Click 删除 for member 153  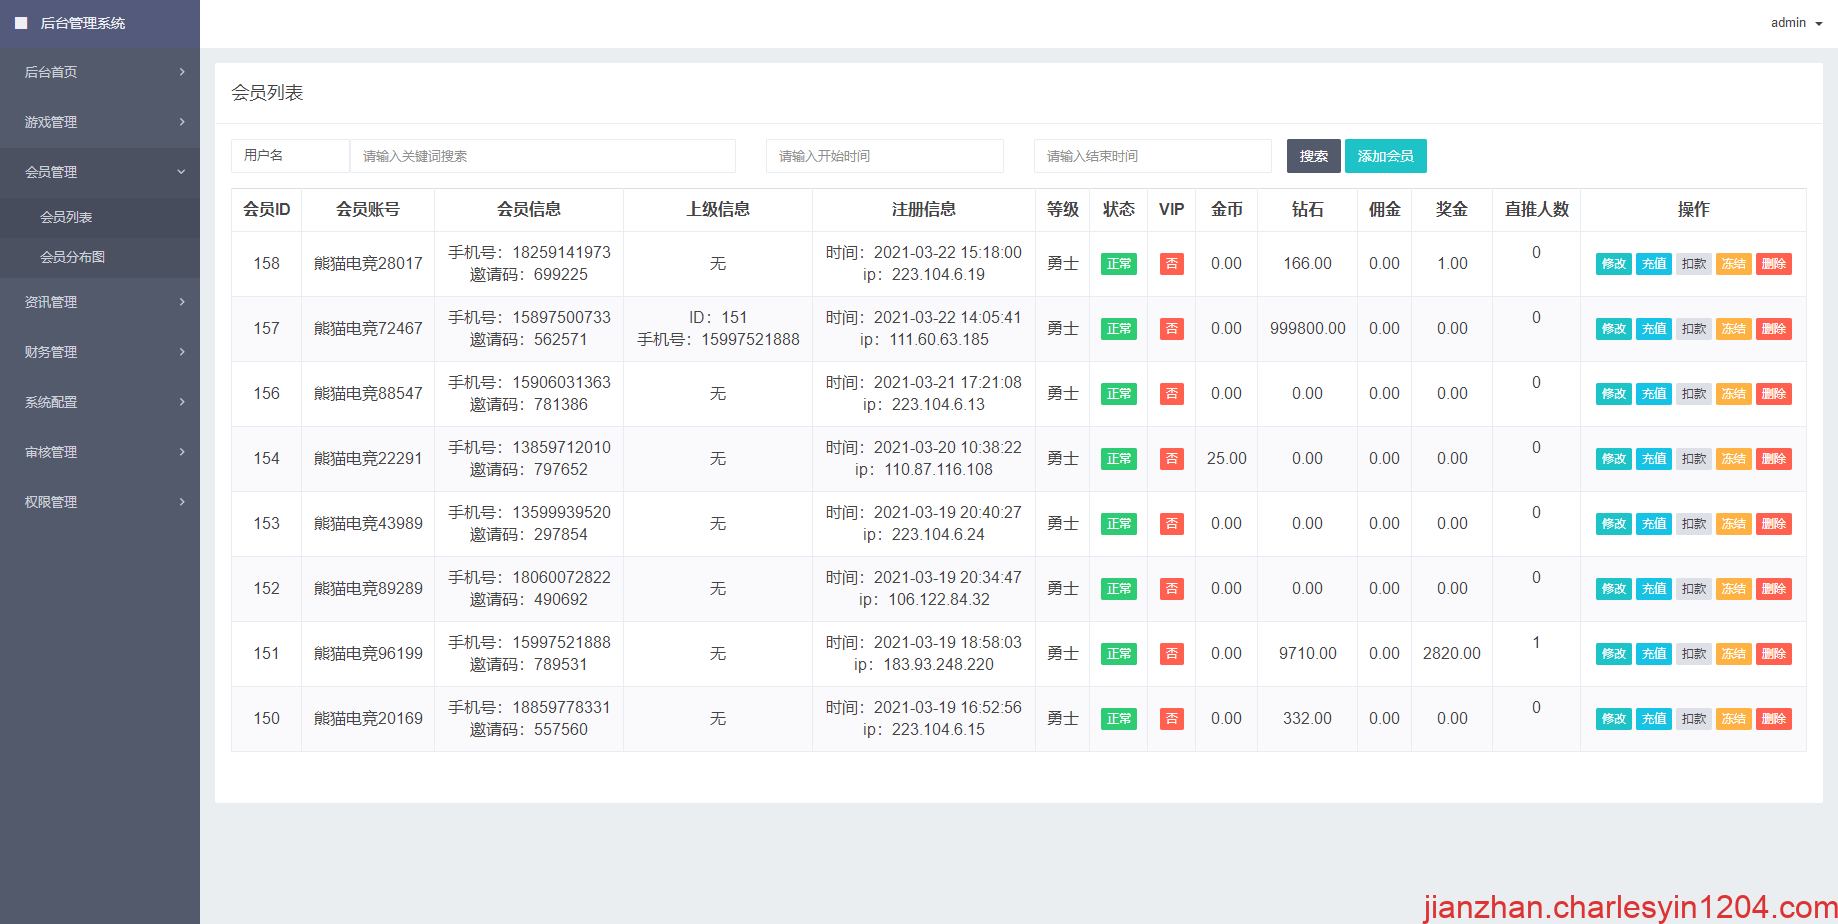pos(1773,524)
